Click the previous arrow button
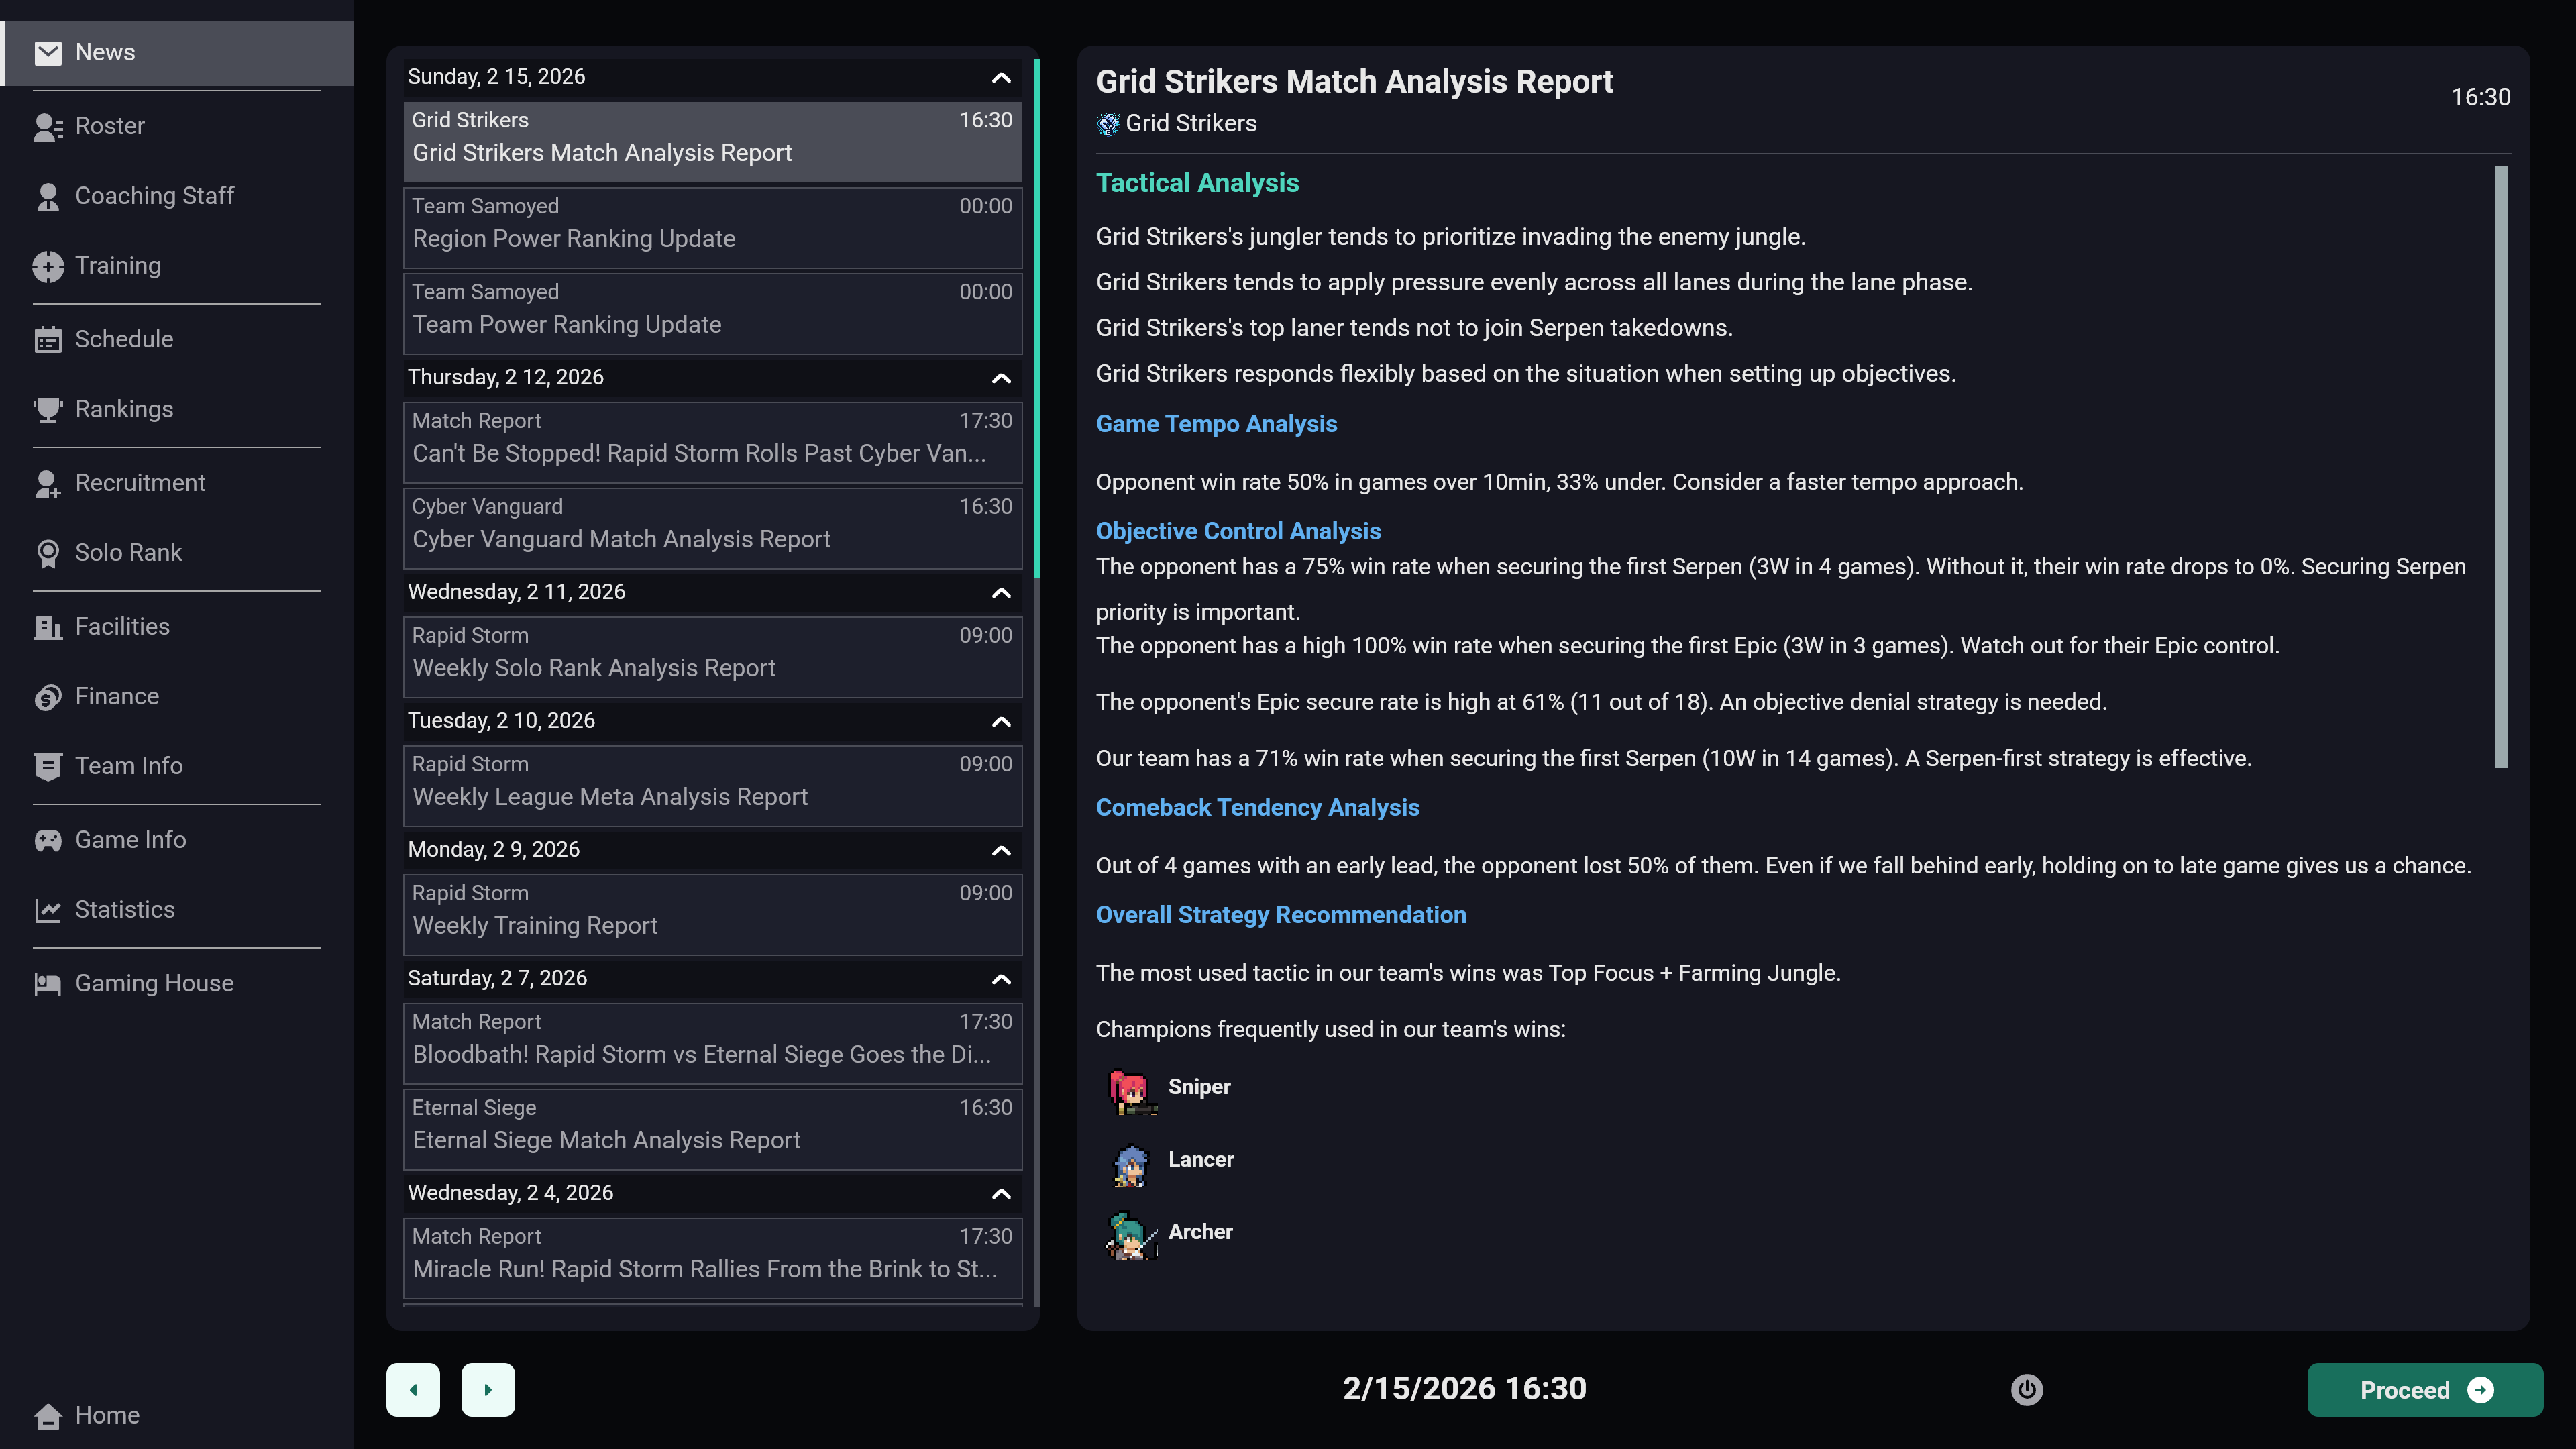Viewport: 2576px width, 1449px height. pyautogui.click(x=413, y=1390)
